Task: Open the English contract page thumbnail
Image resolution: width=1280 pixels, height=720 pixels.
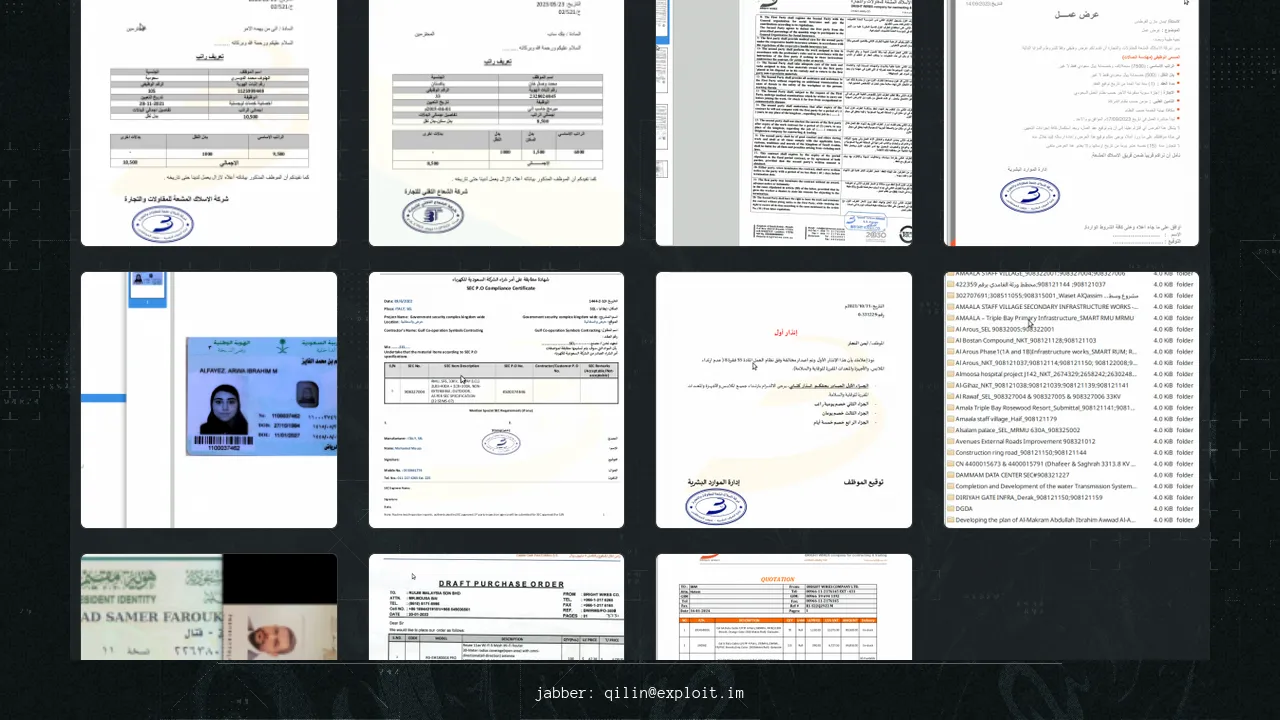Action: click(784, 122)
